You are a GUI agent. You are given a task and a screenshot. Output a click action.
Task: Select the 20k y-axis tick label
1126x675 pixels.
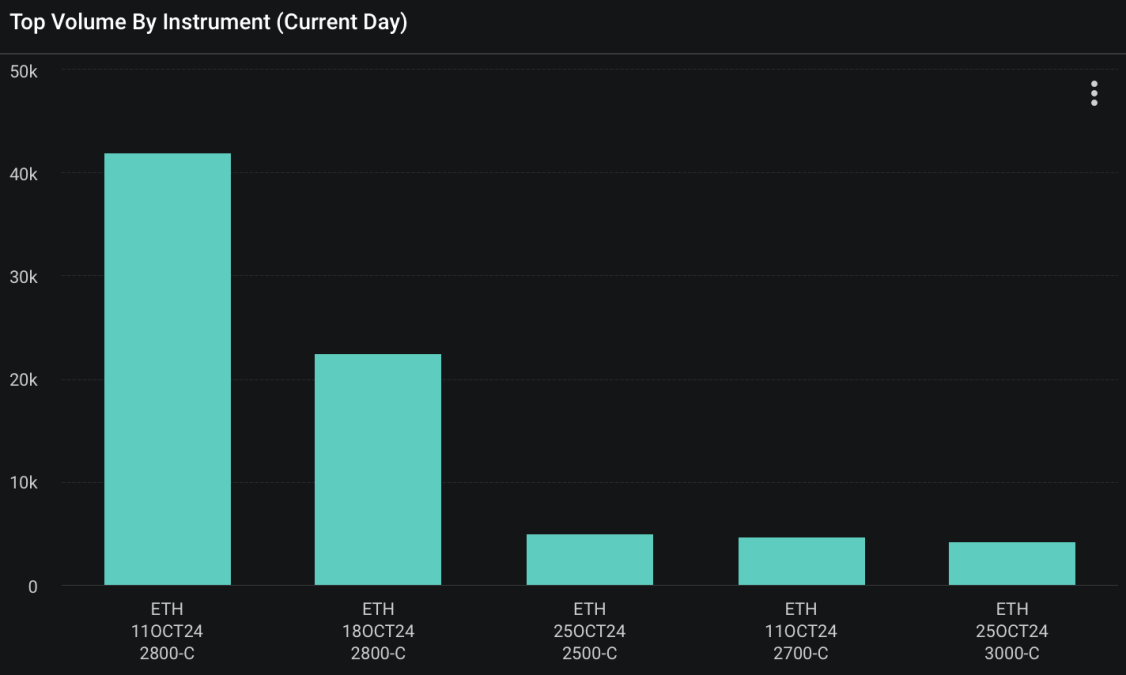pyautogui.click(x=23, y=380)
